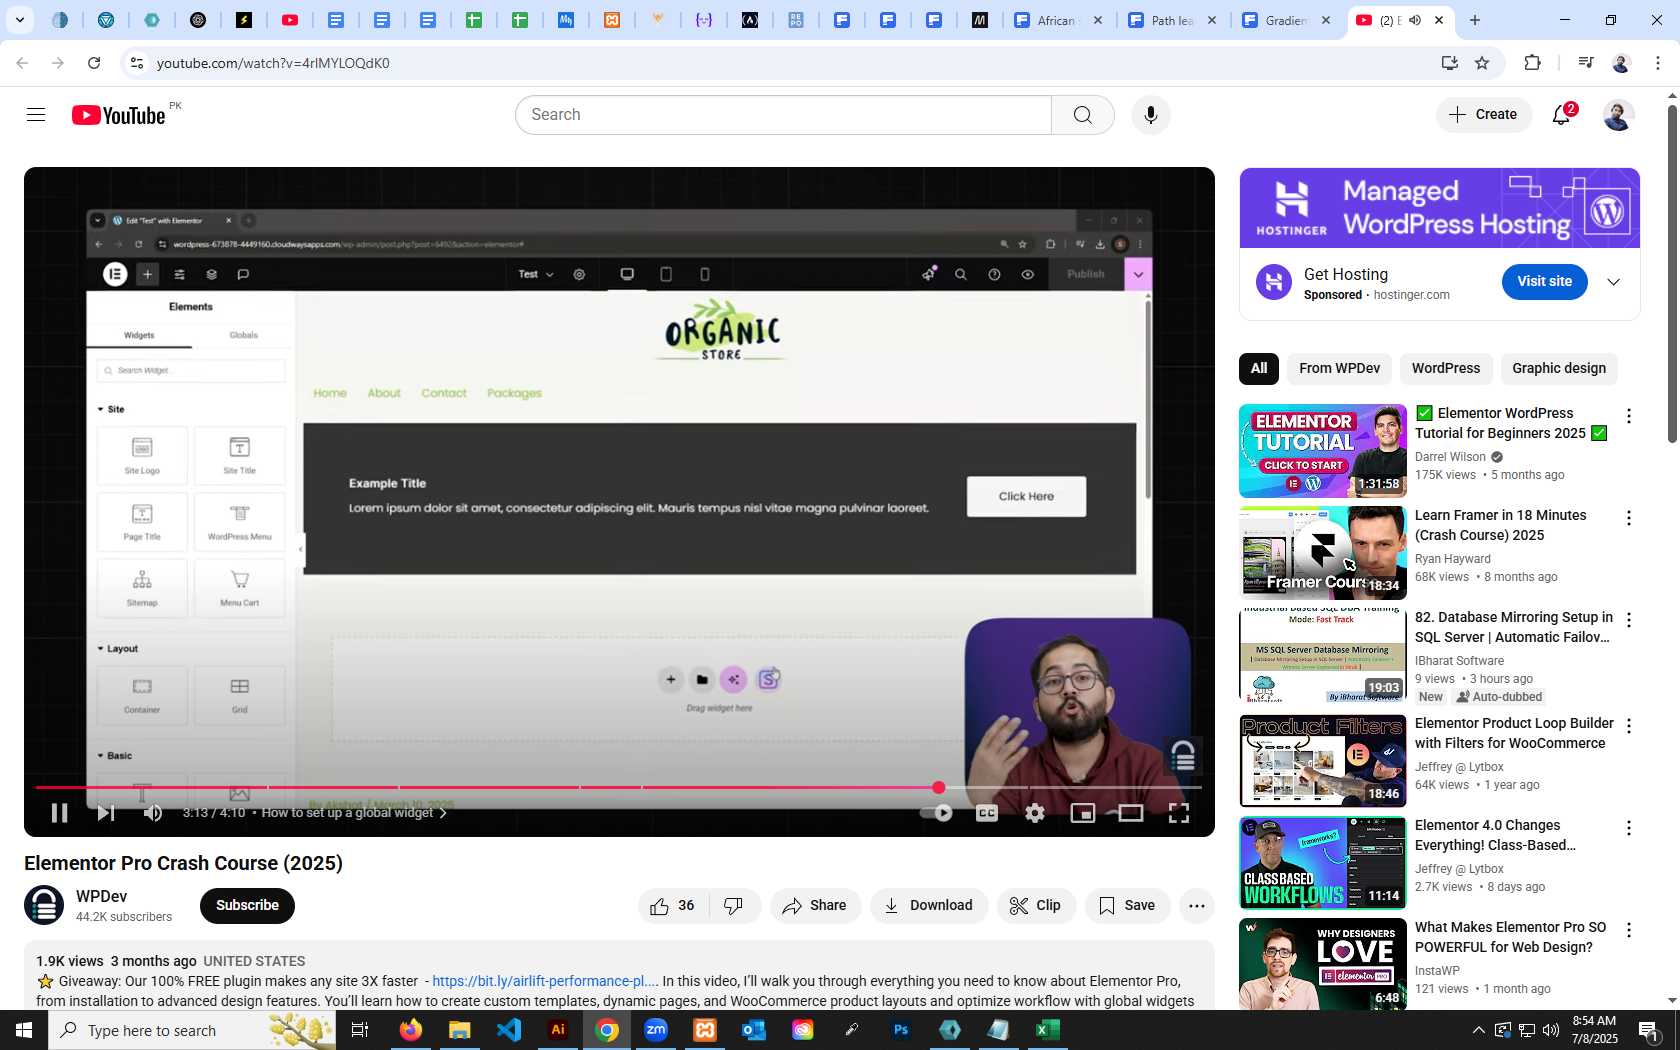The image size is (1680, 1050).
Task: Click the search magnifier button
Action: [x=1082, y=115]
